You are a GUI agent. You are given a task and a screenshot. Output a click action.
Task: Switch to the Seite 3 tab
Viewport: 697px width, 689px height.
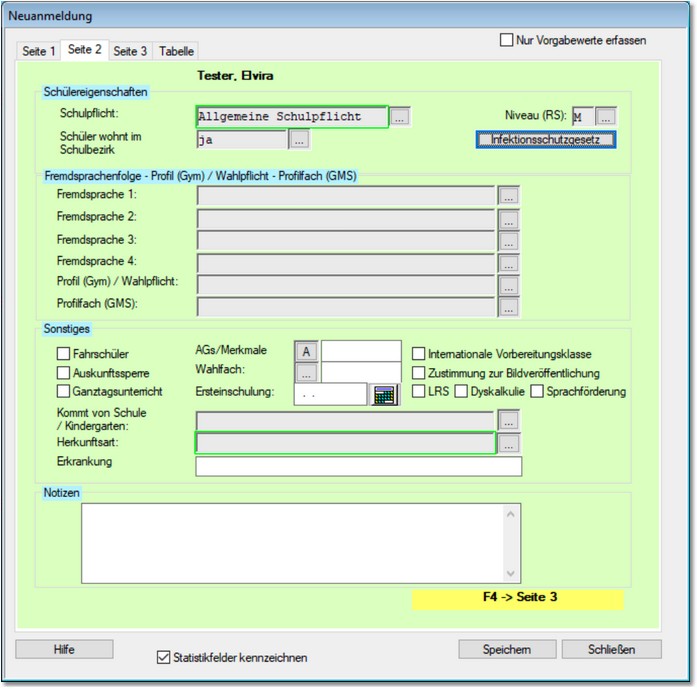(130, 51)
